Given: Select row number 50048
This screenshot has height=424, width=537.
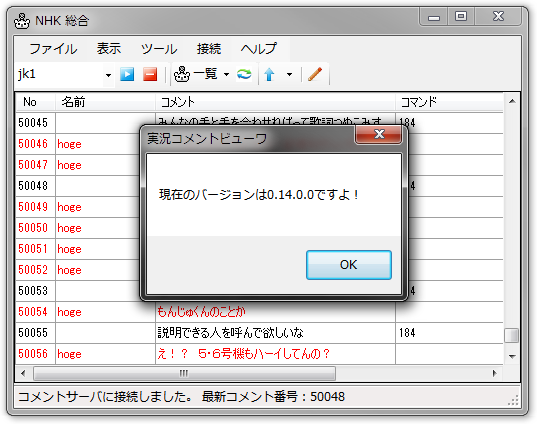Looking at the screenshot, I should pyautogui.click(x=33, y=186).
